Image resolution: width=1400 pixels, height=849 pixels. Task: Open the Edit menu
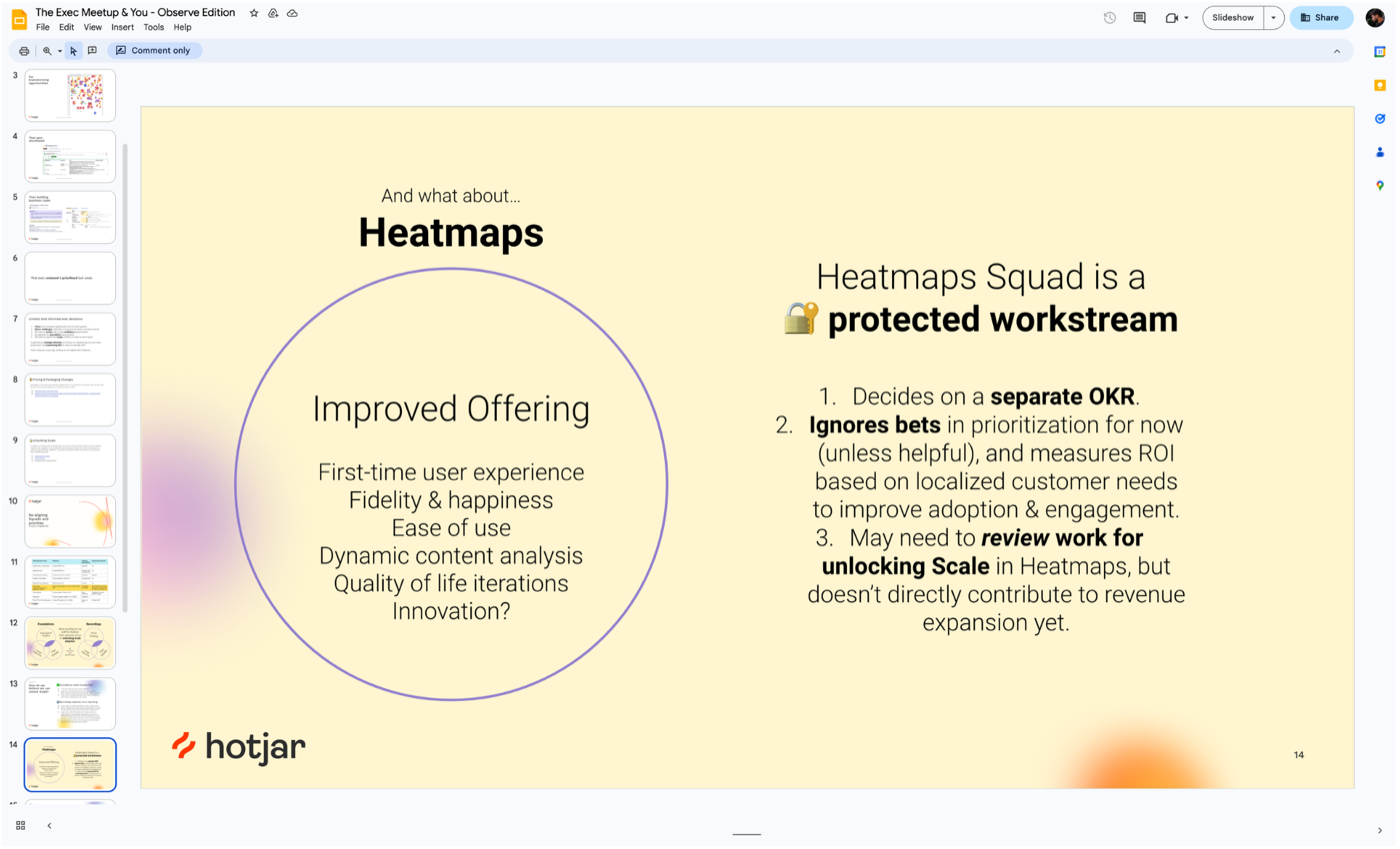(67, 27)
